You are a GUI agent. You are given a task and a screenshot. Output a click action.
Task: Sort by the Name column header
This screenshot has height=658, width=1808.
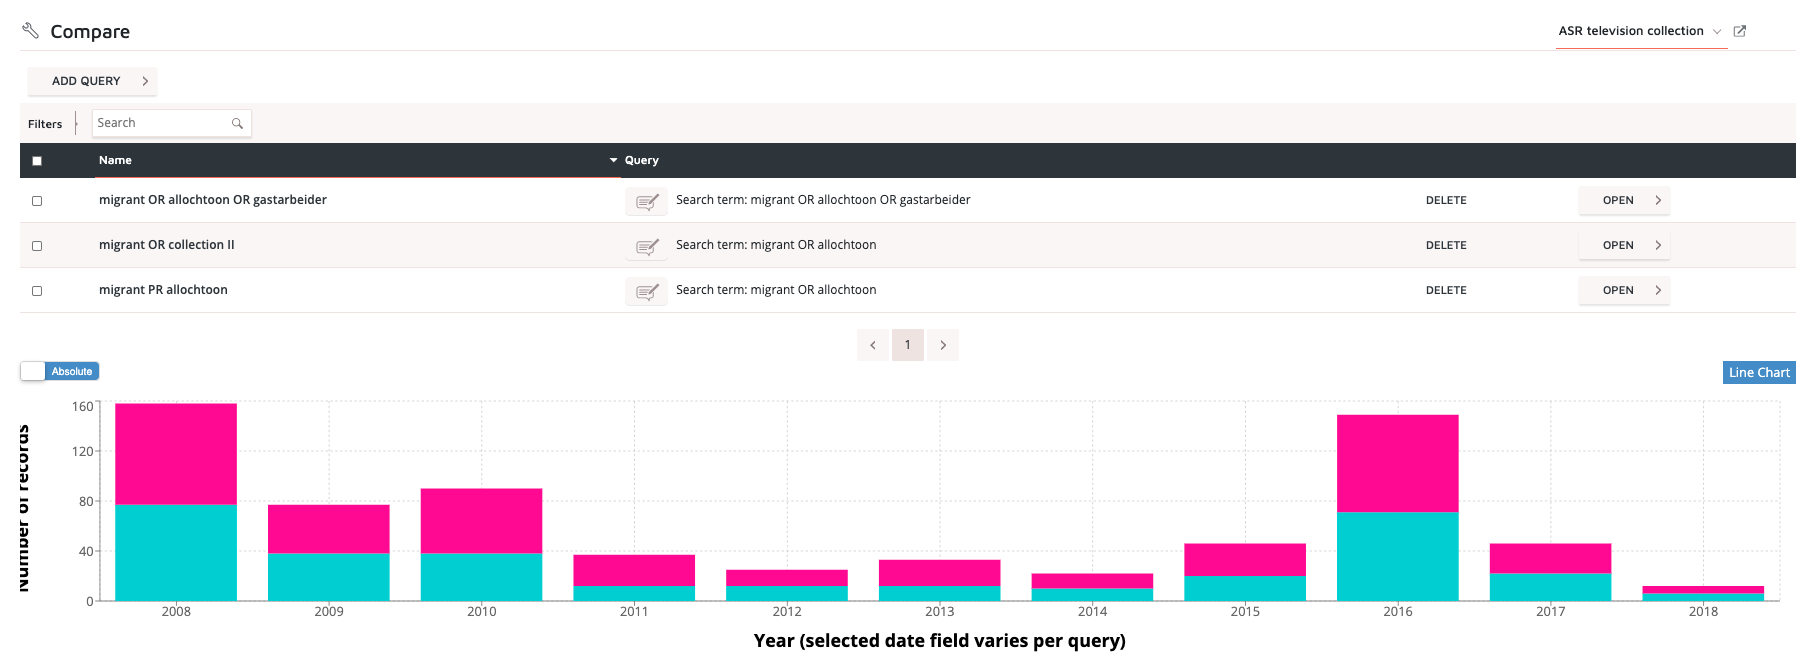pos(115,160)
